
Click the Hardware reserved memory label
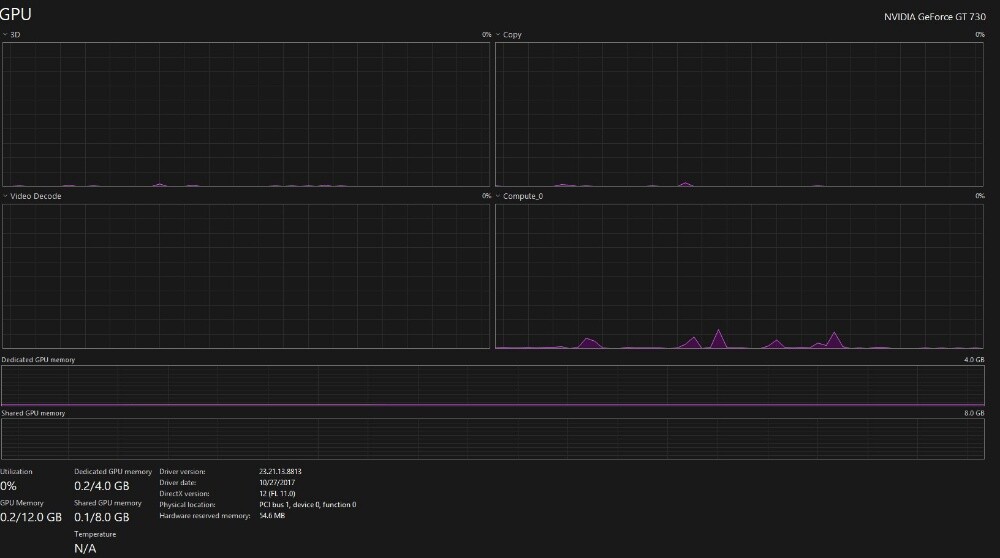point(205,515)
